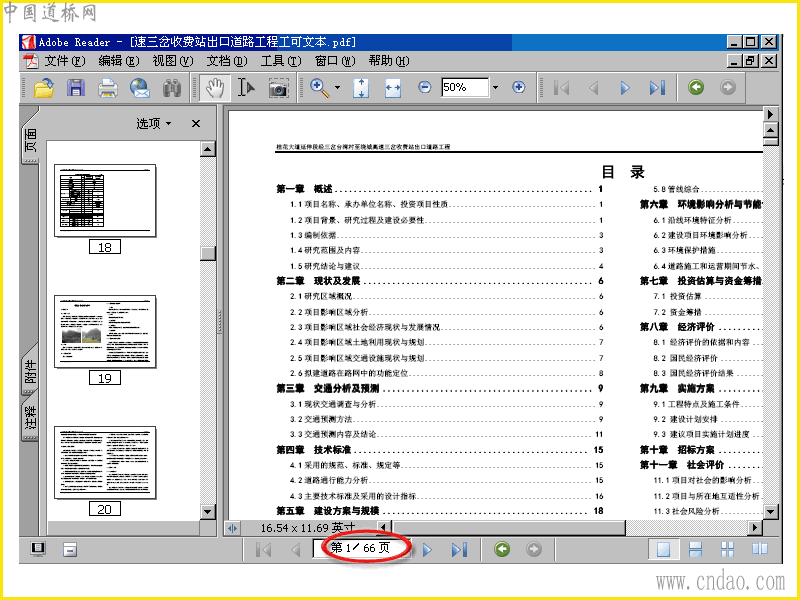Select Continuous page layout mode
The image size is (800, 600).
(x=695, y=549)
